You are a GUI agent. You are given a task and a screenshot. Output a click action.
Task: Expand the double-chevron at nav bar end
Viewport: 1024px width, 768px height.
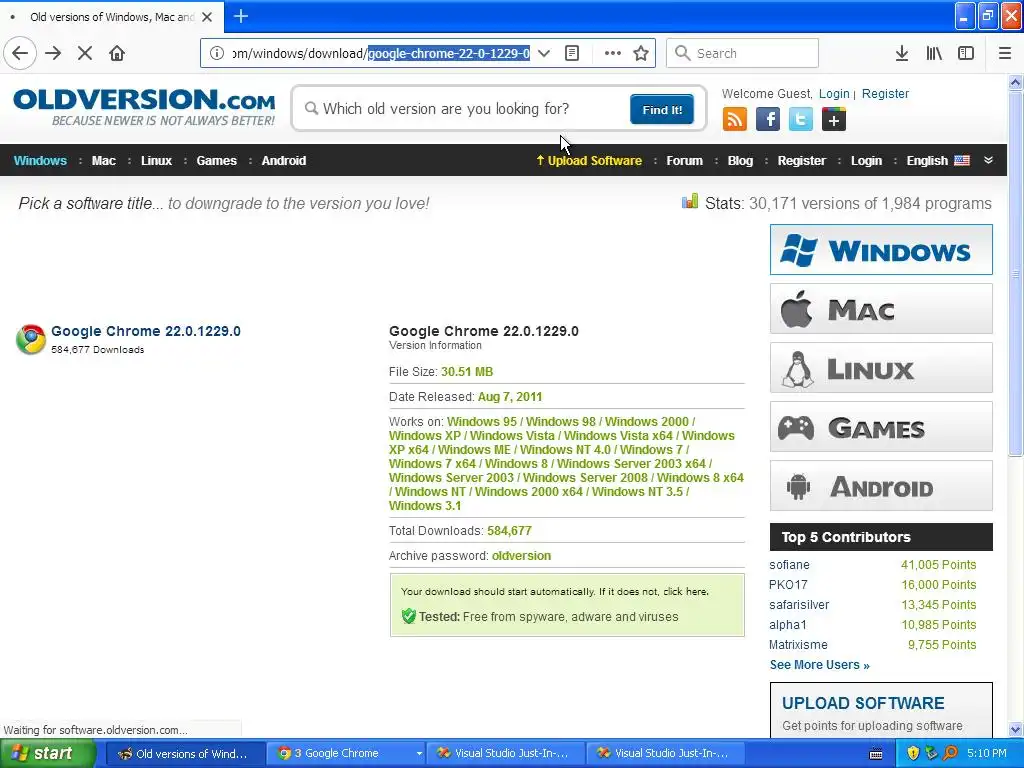point(988,161)
